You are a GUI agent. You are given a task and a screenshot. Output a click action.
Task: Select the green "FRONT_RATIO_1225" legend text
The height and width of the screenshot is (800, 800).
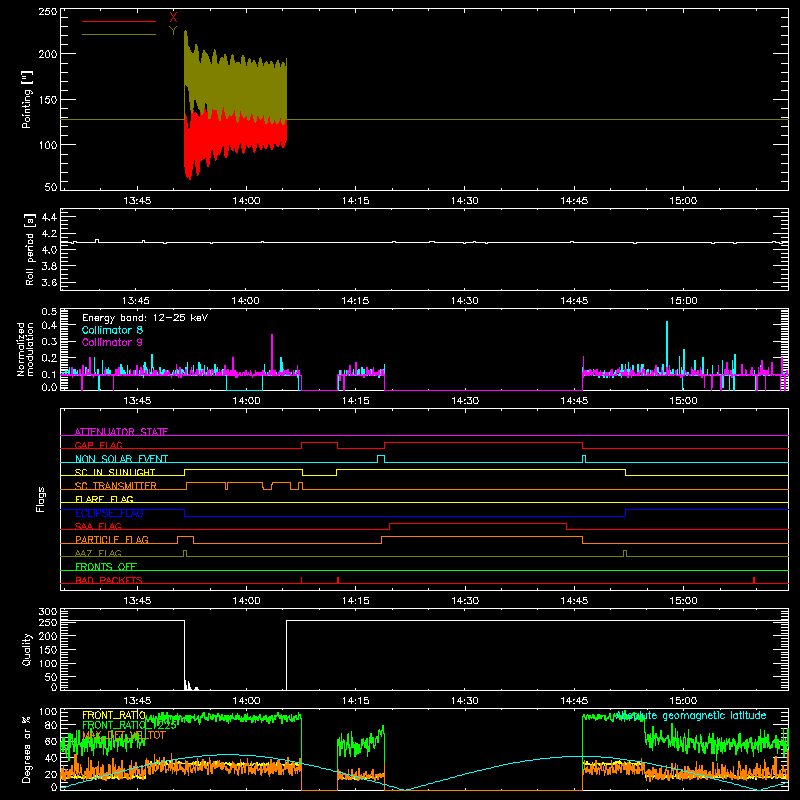pos(129,725)
